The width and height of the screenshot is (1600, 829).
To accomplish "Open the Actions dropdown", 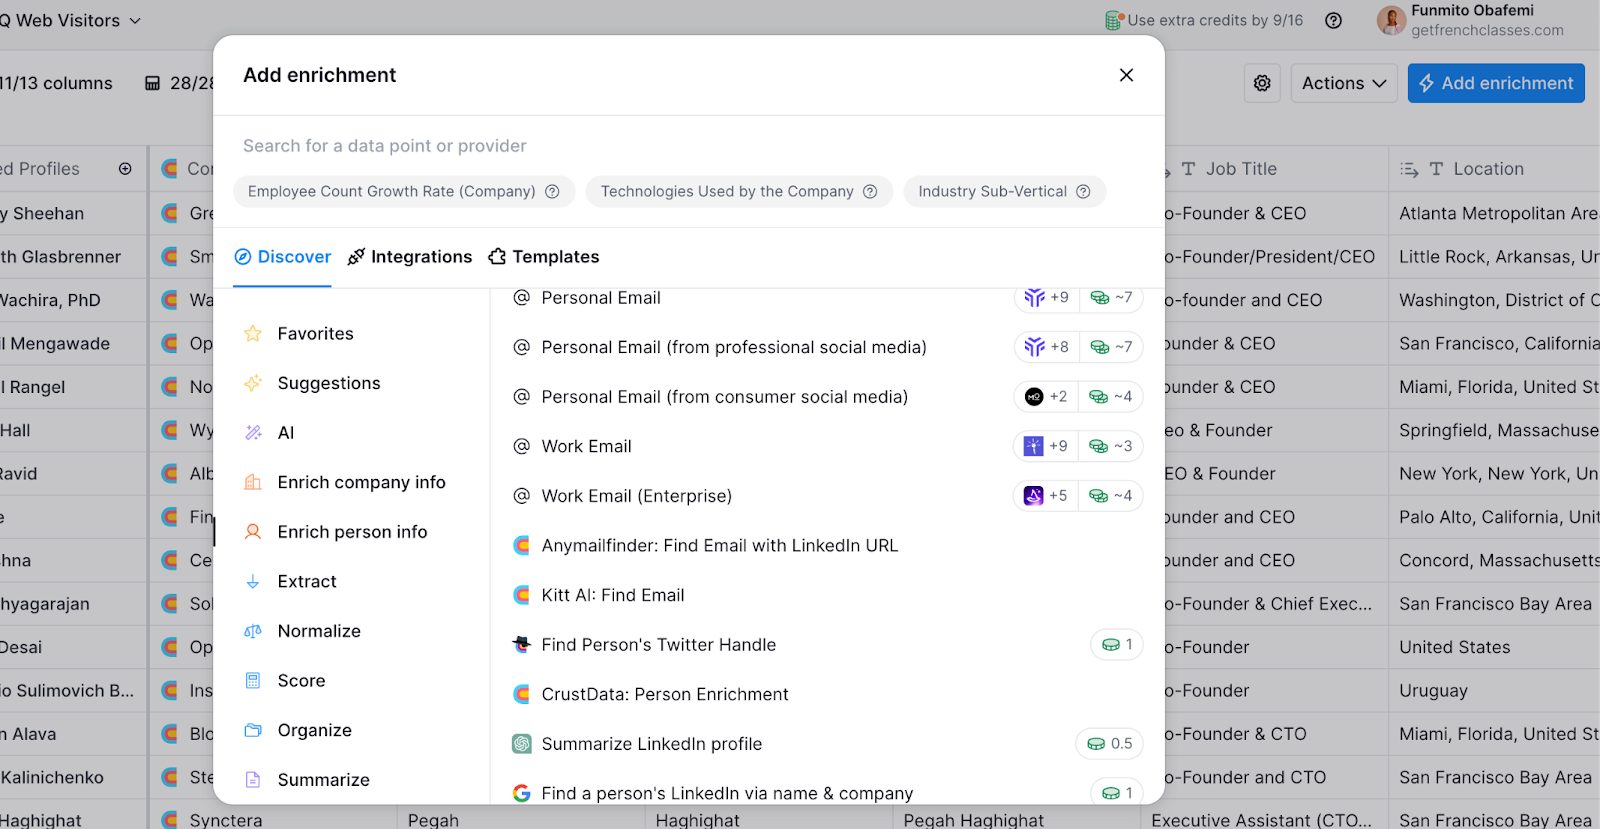I will (x=1343, y=84).
